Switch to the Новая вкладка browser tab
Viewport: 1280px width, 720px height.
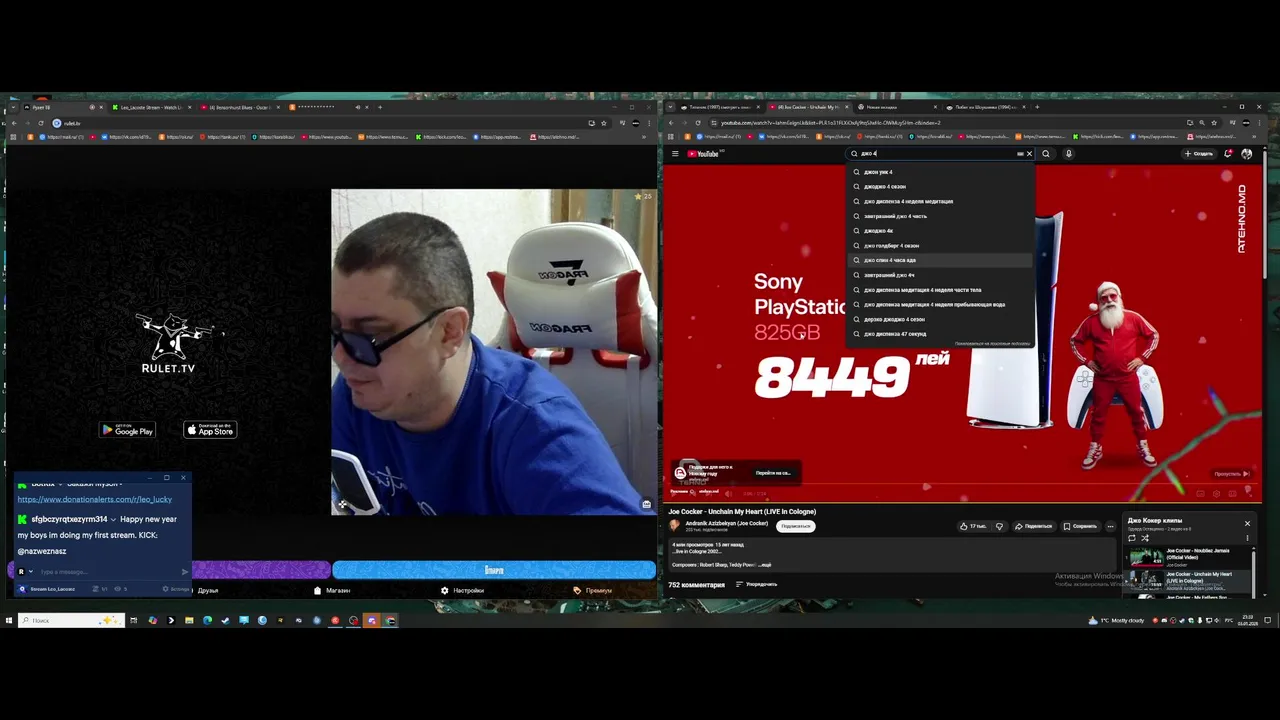895,107
